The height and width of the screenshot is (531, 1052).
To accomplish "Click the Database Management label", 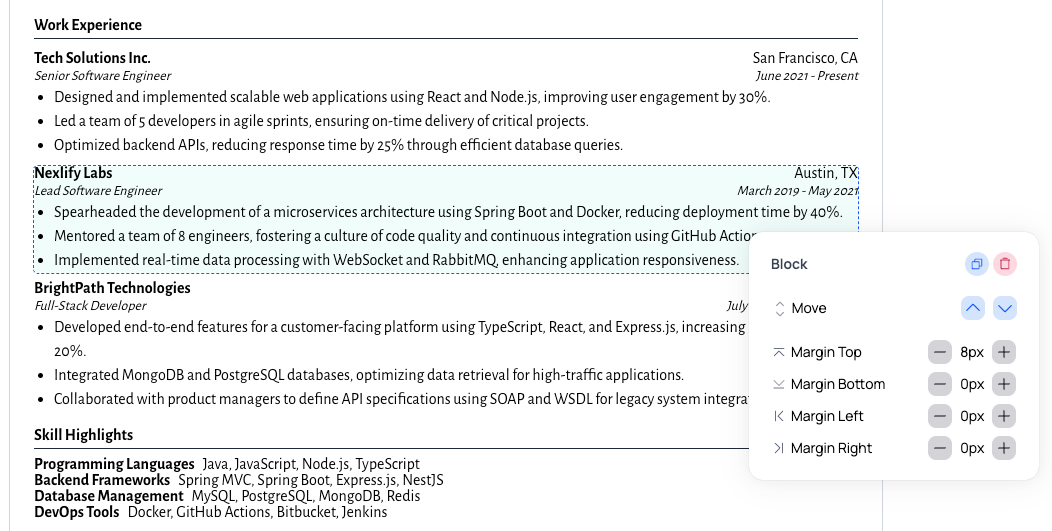I will point(109,496).
